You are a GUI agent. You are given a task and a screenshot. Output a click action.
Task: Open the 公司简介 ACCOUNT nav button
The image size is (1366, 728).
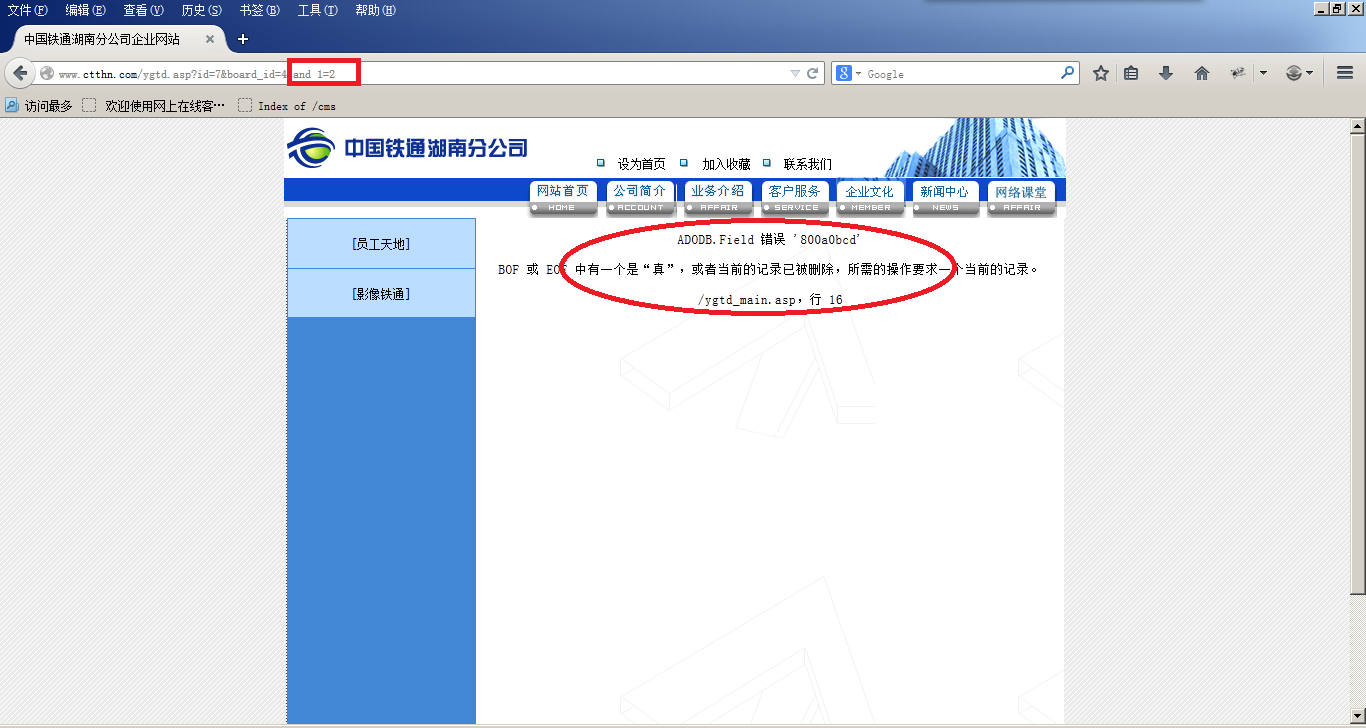640,198
